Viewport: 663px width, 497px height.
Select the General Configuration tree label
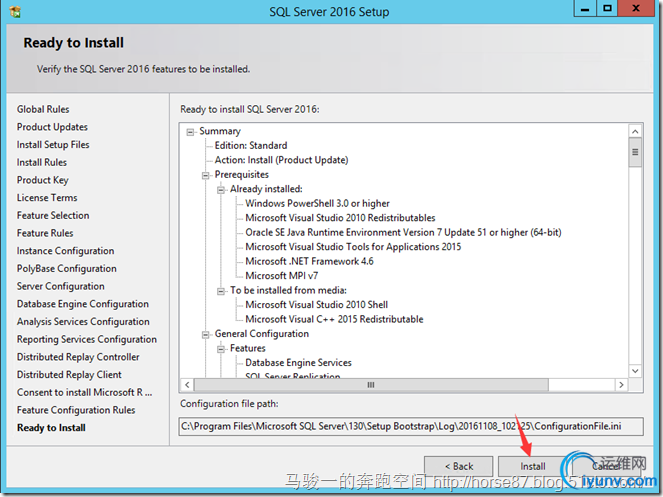(x=262, y=334)
